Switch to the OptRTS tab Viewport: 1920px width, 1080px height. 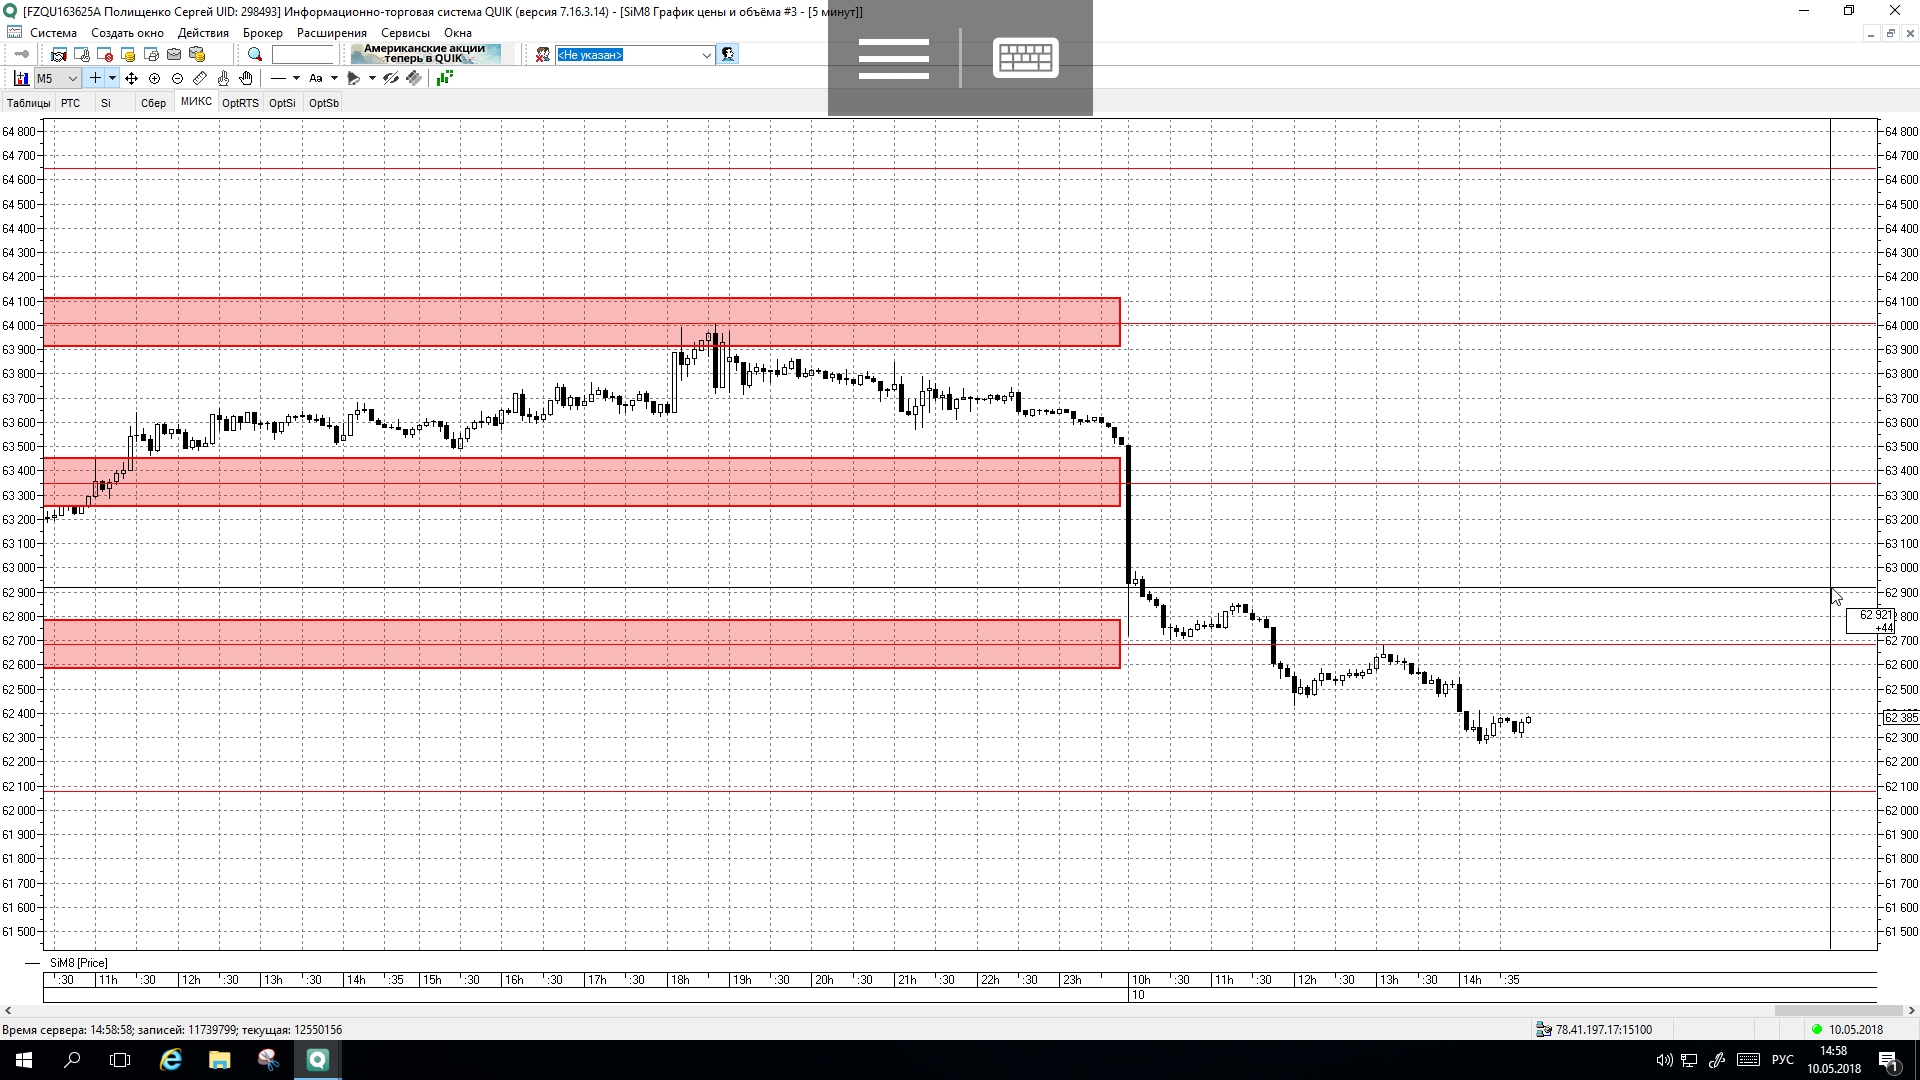240,103
